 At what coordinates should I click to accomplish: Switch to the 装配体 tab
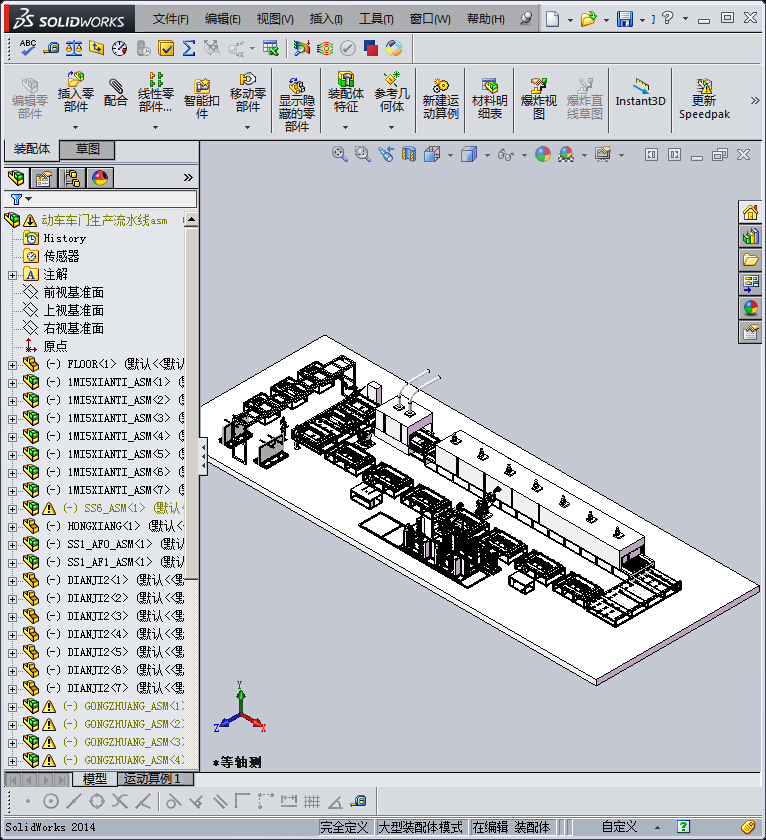point(32,149)
